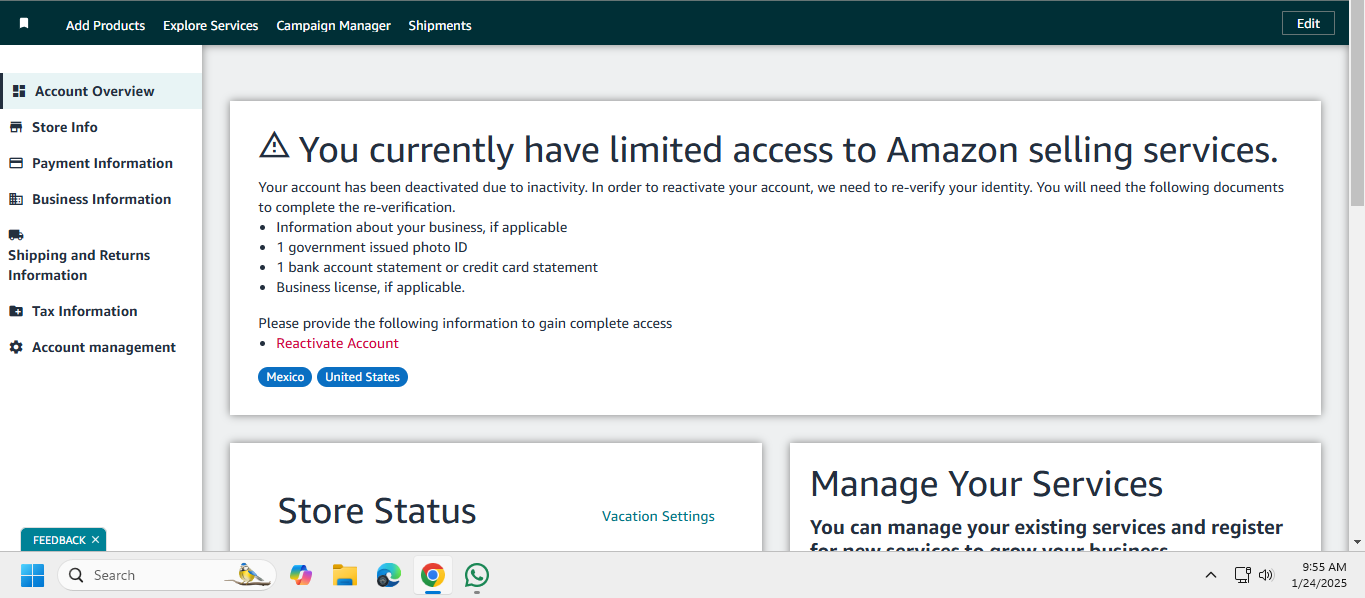The width and height of the screenshot is (1365, 598).
Task: Click the Shipping and Returns truck icon
Action: tap(15, 235)
